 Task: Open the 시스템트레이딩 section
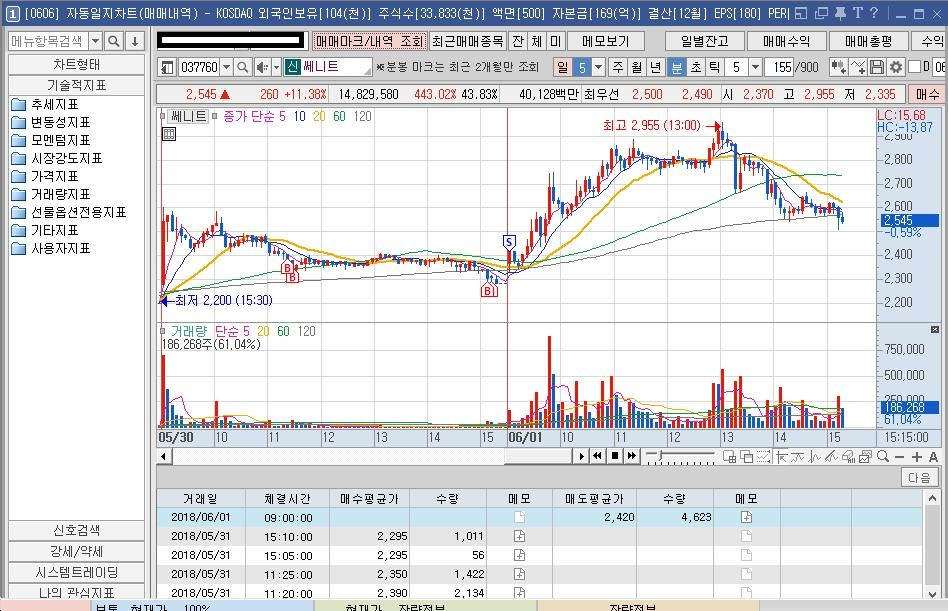point(76,572)
